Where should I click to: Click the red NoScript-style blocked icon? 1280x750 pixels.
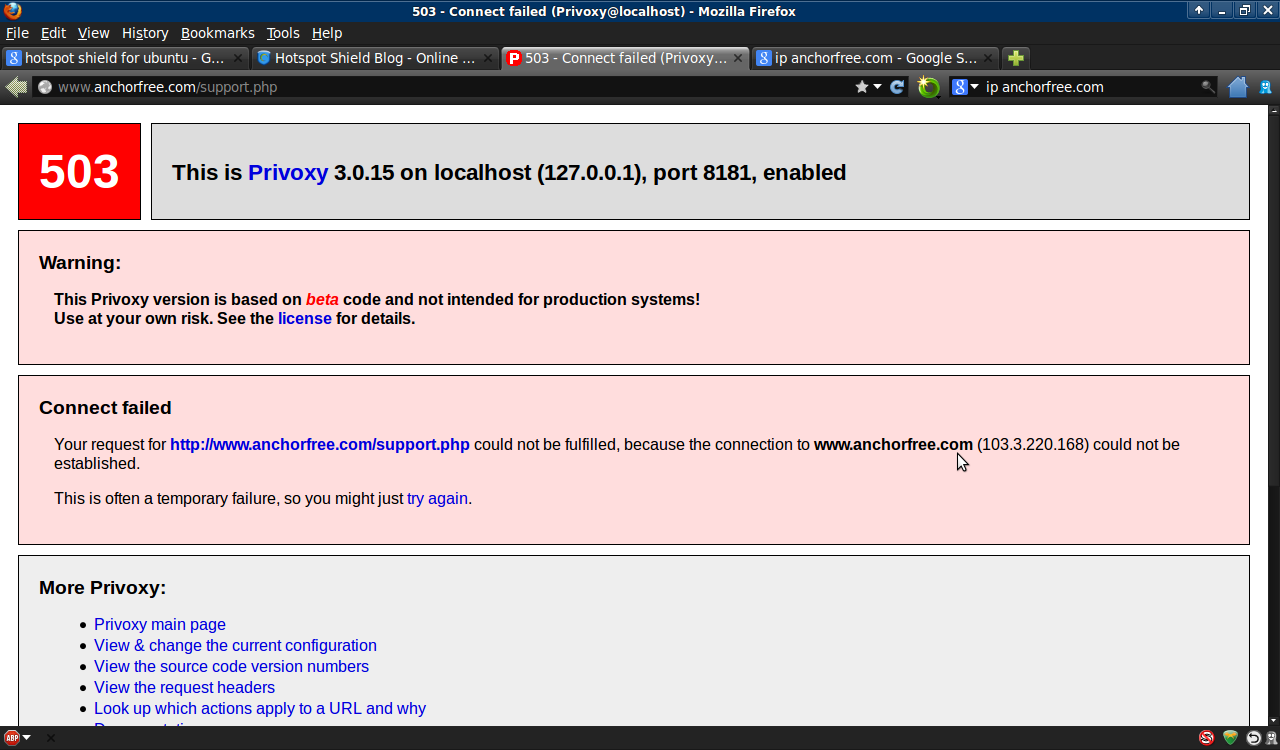pyautogui.click(x=1207, y=738)
